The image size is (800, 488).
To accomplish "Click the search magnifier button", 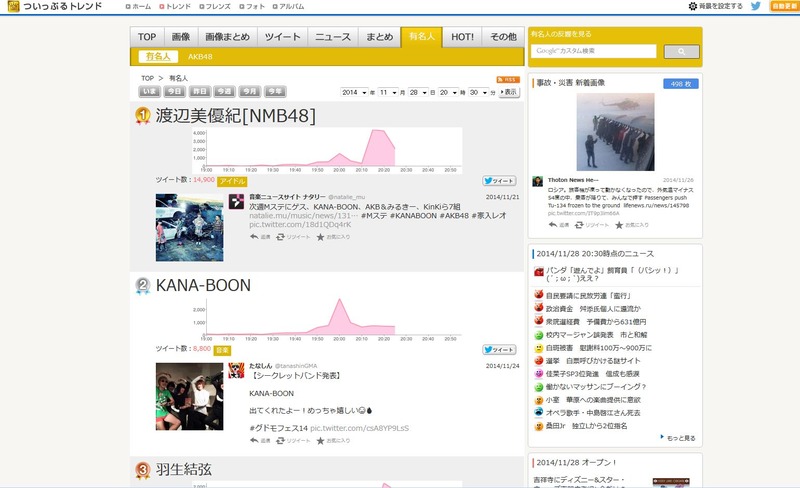I will point(681,52).
